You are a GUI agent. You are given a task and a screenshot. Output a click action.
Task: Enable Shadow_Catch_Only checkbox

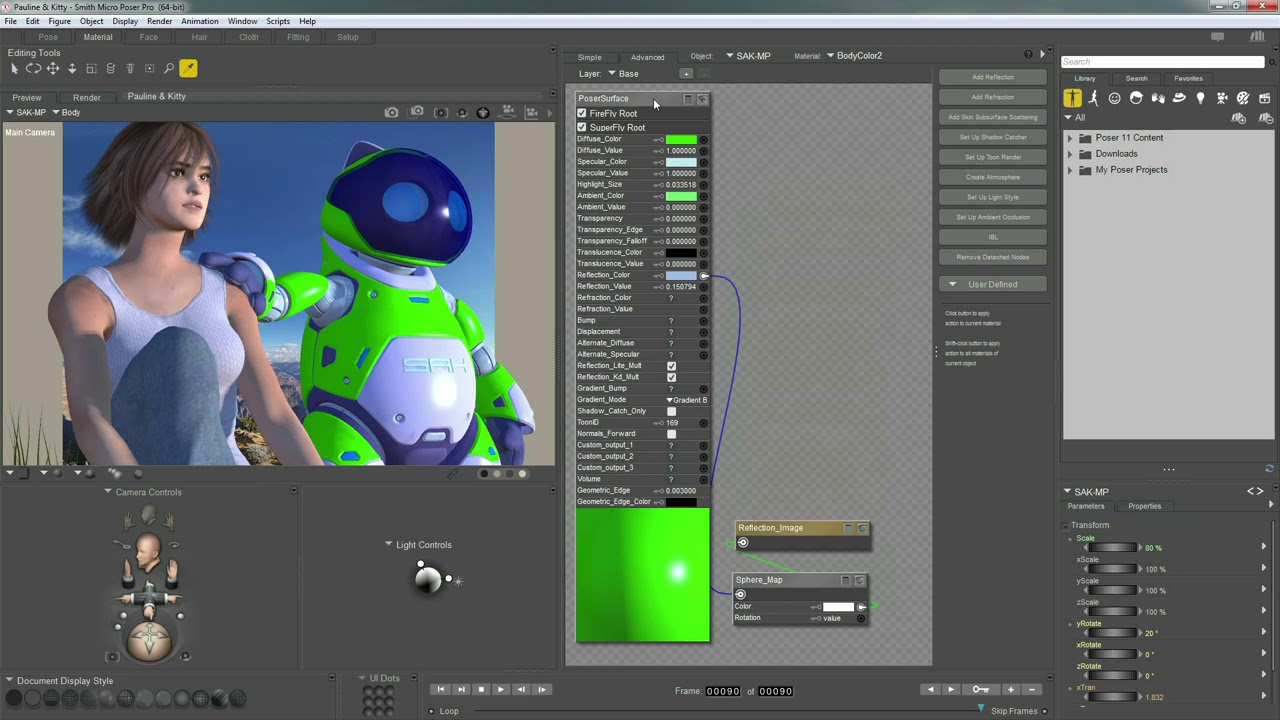[671, 411]
